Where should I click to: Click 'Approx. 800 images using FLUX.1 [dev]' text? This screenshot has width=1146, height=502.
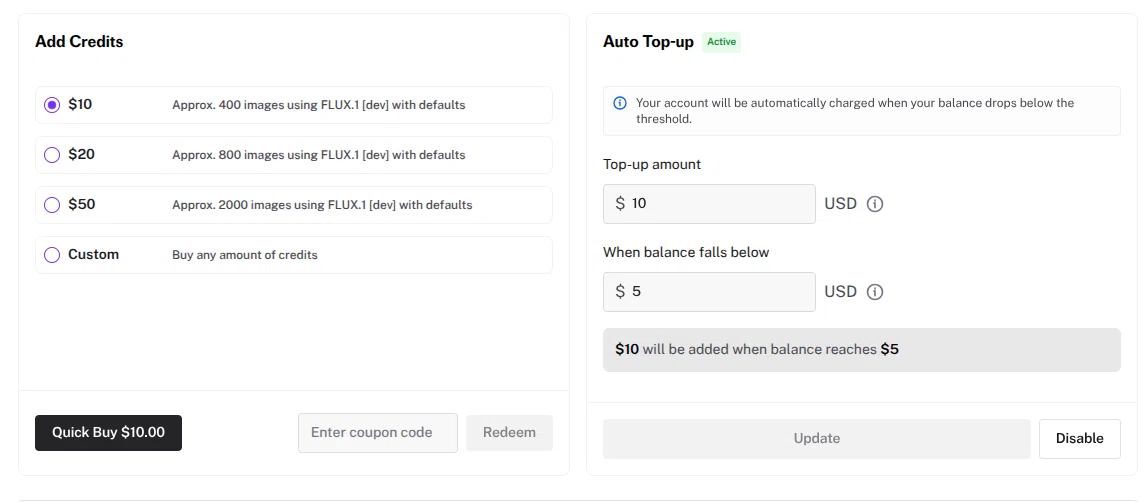(319, 155)
